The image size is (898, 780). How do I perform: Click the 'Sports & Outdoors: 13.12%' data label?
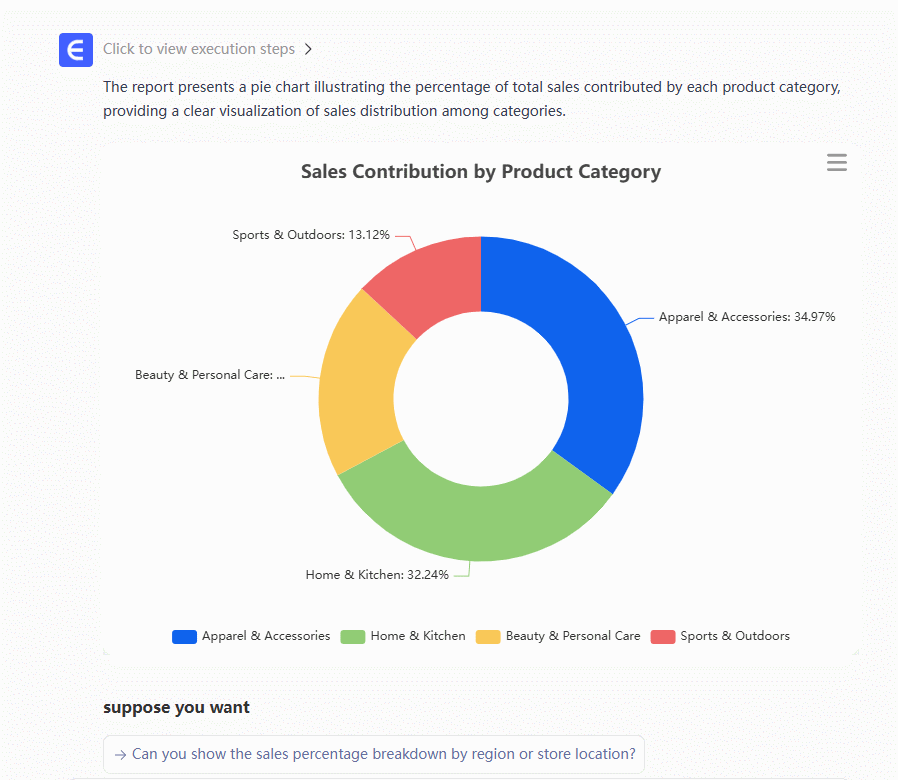[311, 235]
